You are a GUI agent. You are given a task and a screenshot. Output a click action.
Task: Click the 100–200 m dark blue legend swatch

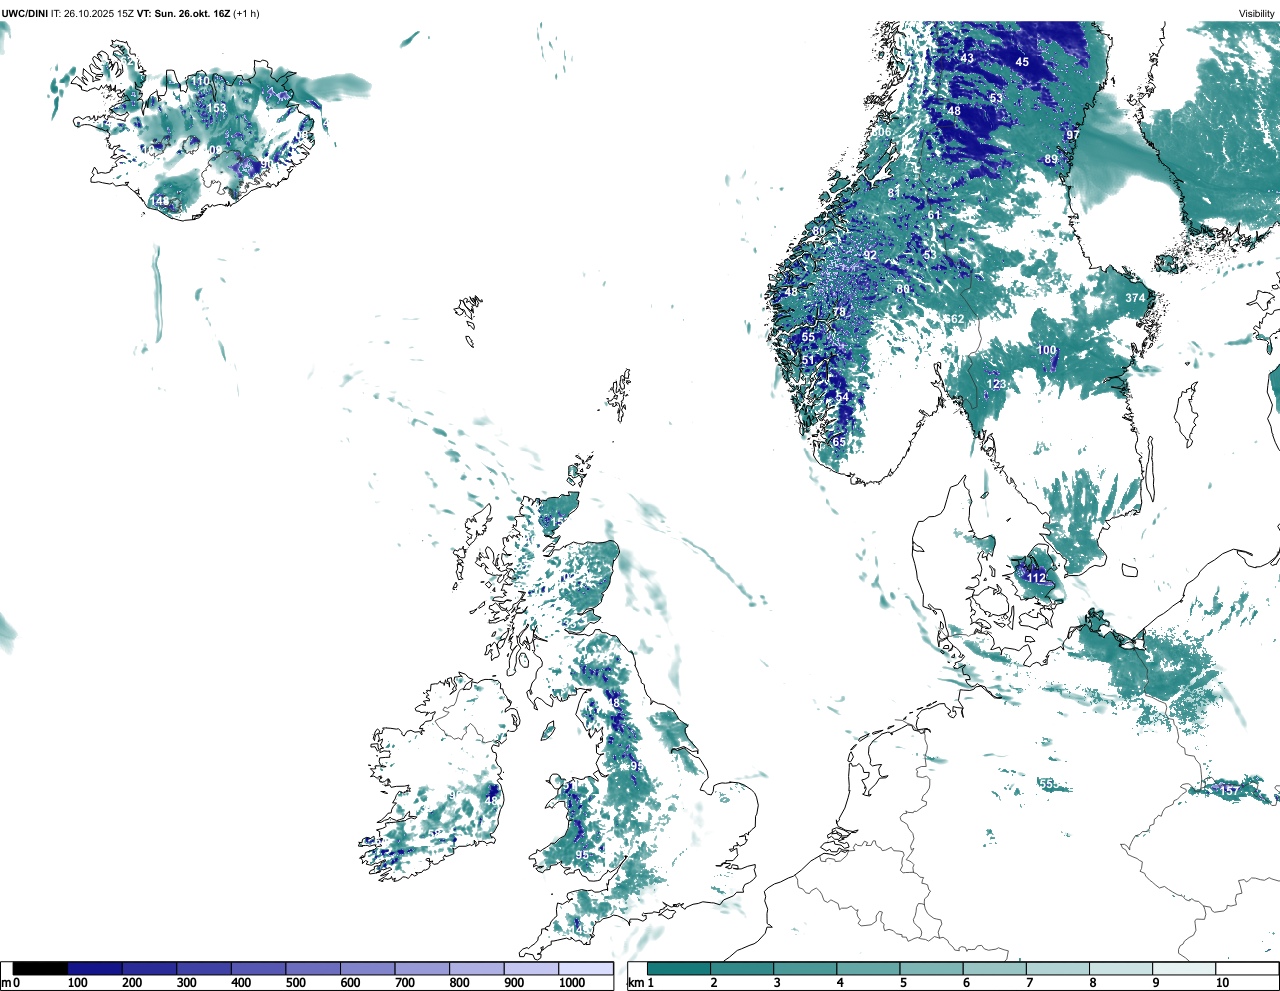pos(95,969)
